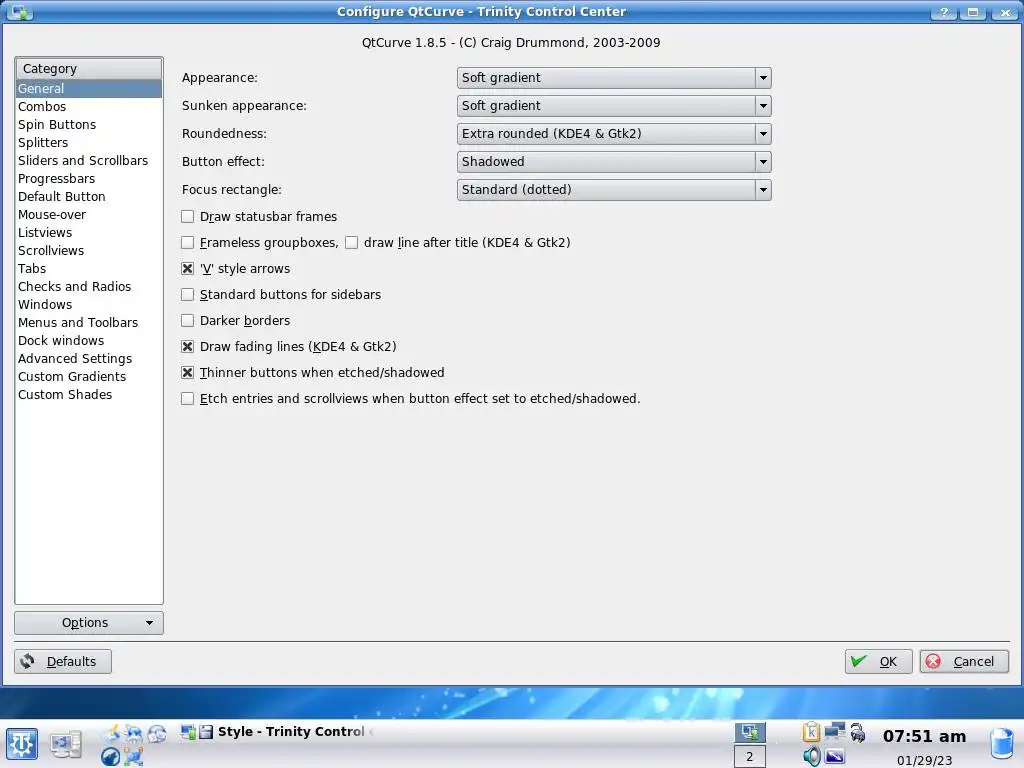Switch to virtual desktop 2 in pager
This screenshot has width=1024, height=768.
pos(750,756)
